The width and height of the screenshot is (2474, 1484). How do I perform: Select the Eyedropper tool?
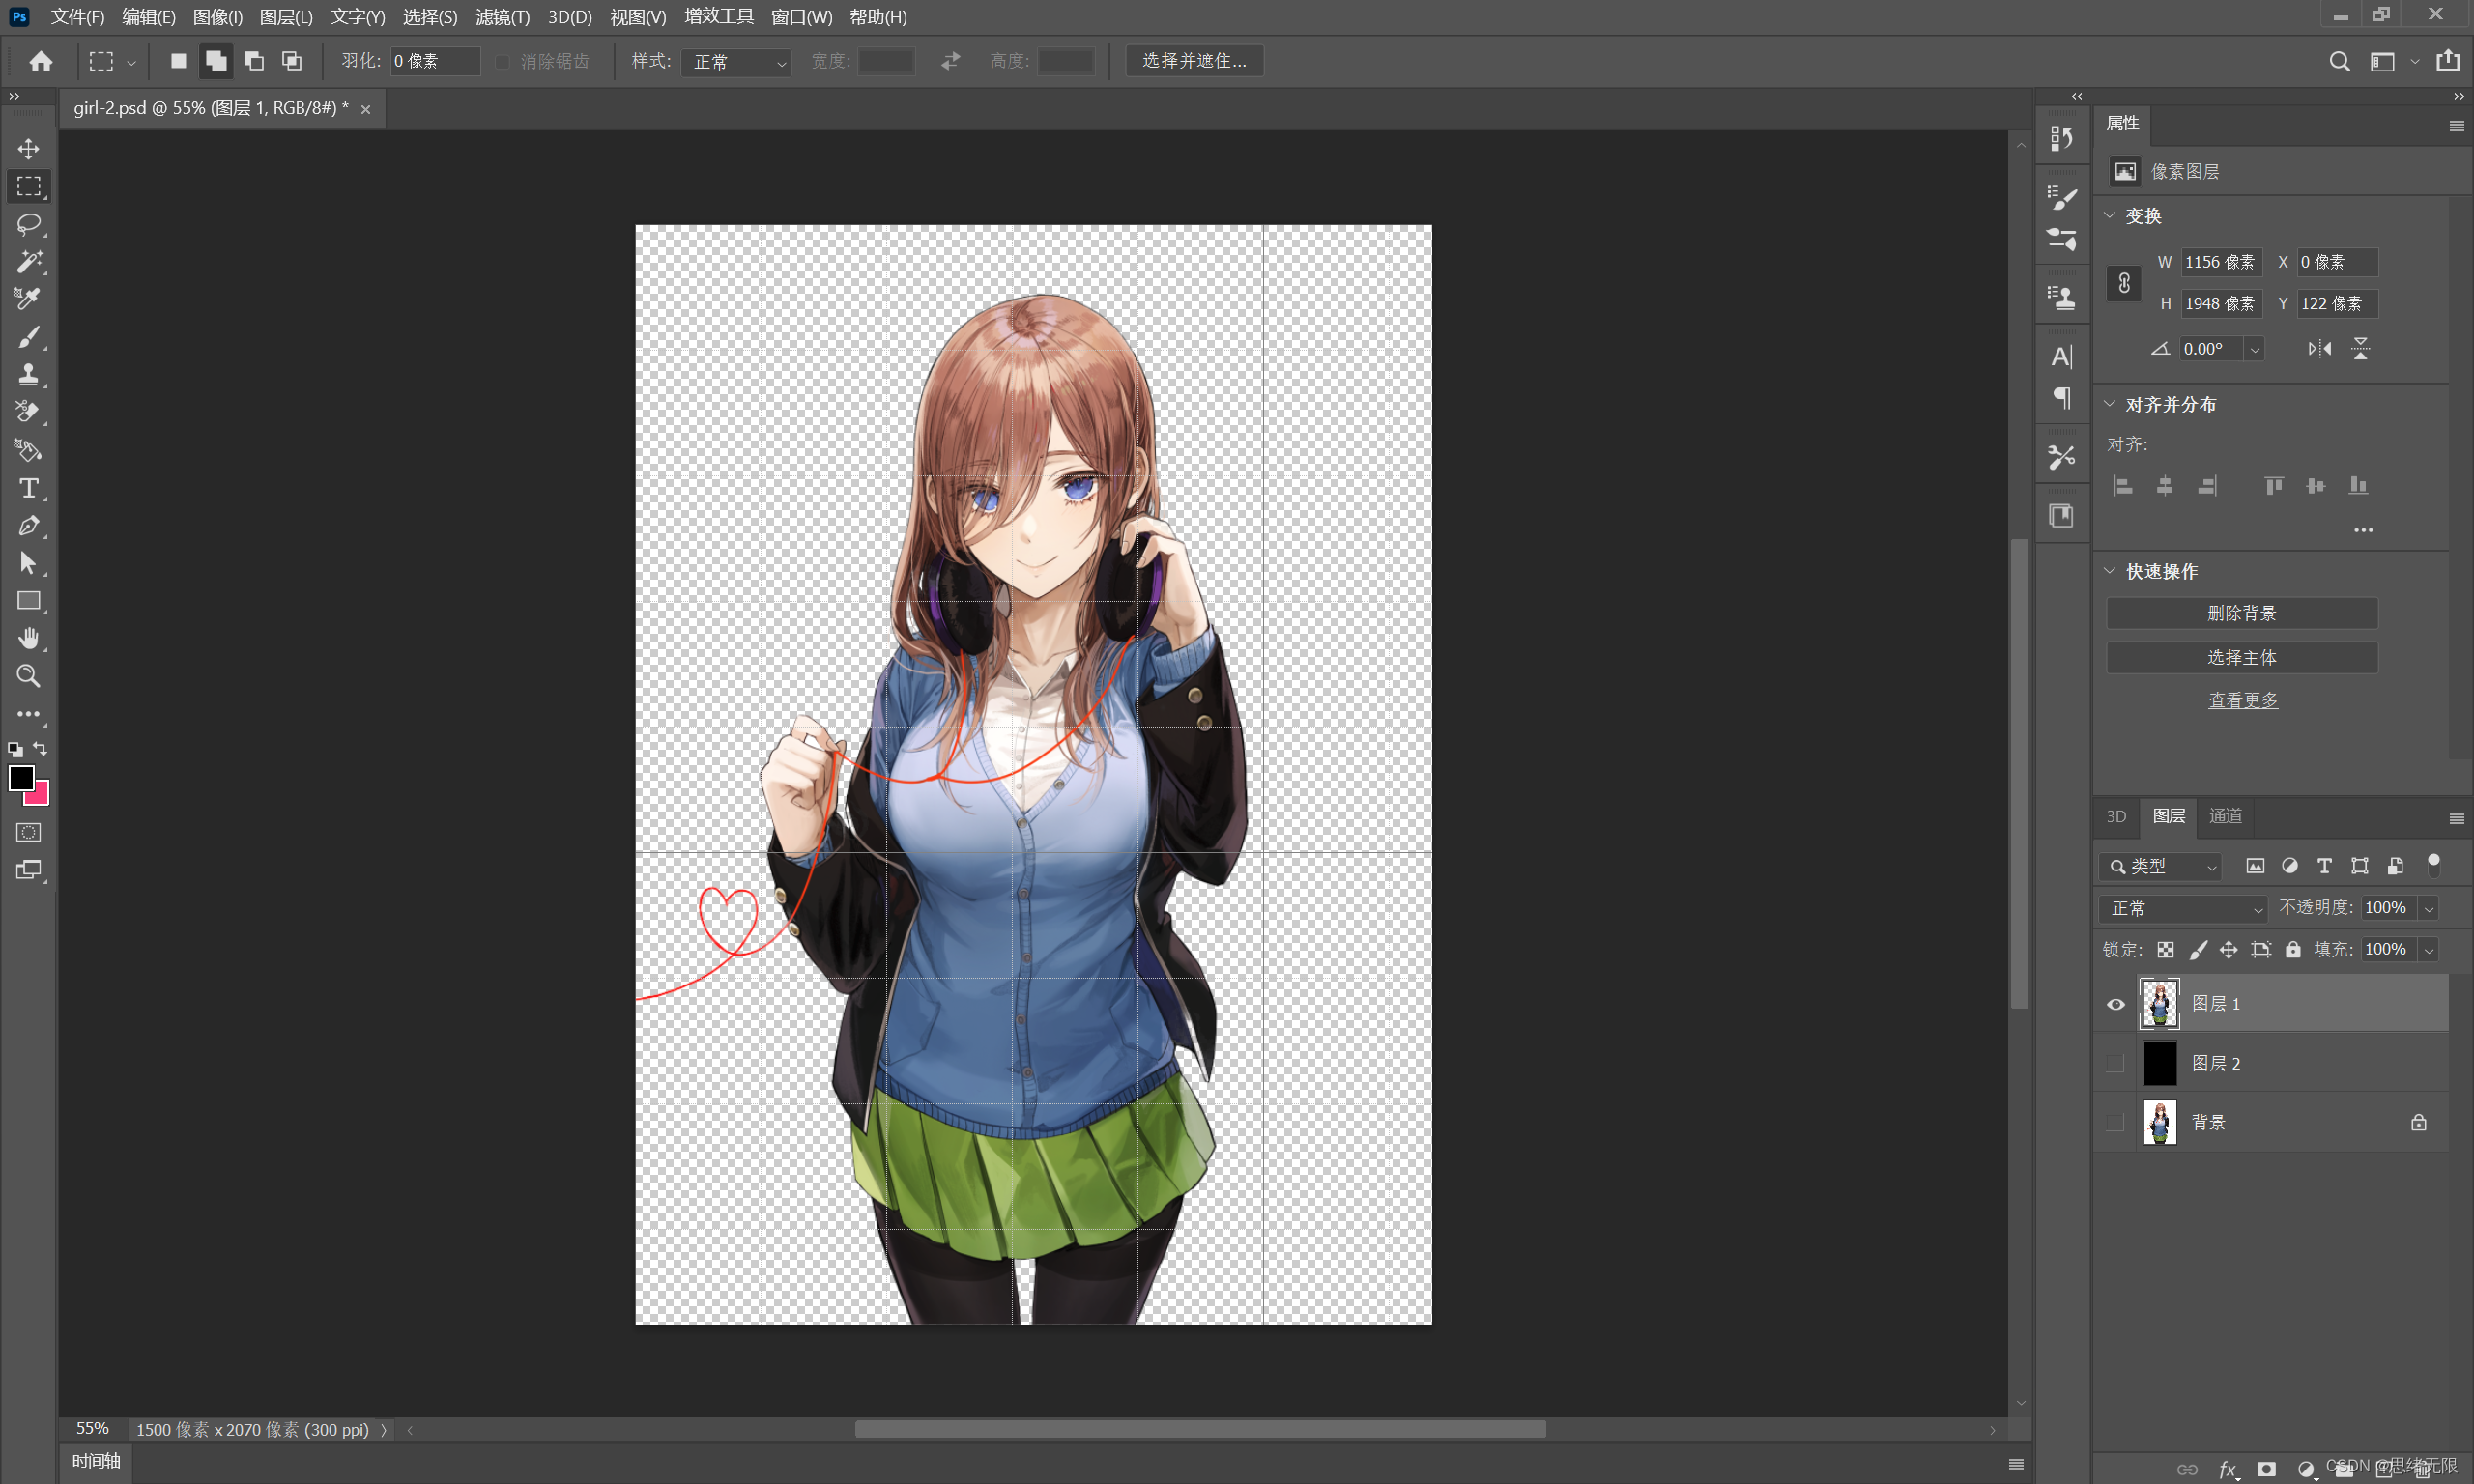[28, 299]
